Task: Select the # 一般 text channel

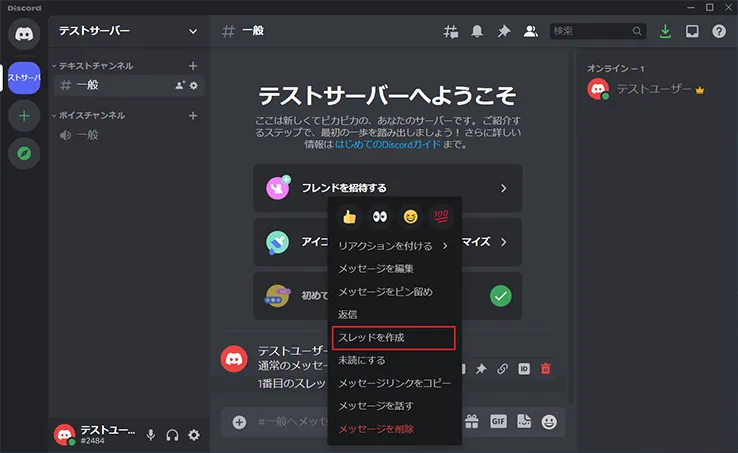Action: tap(128, 85)
